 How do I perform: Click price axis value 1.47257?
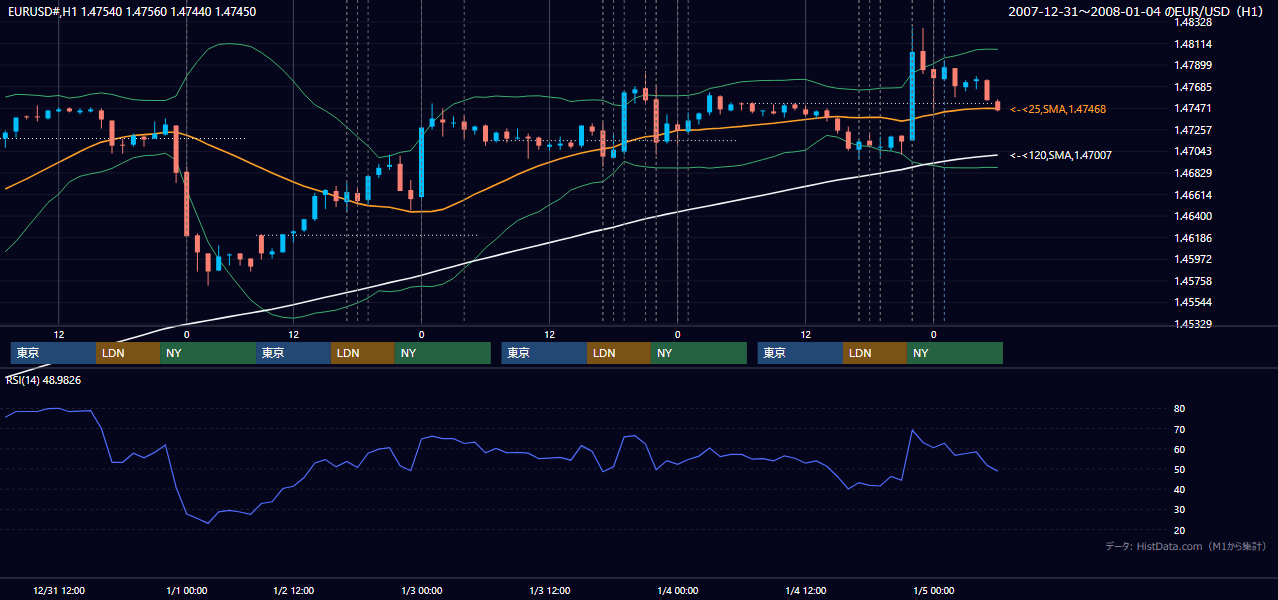[x=1193, y=130]
